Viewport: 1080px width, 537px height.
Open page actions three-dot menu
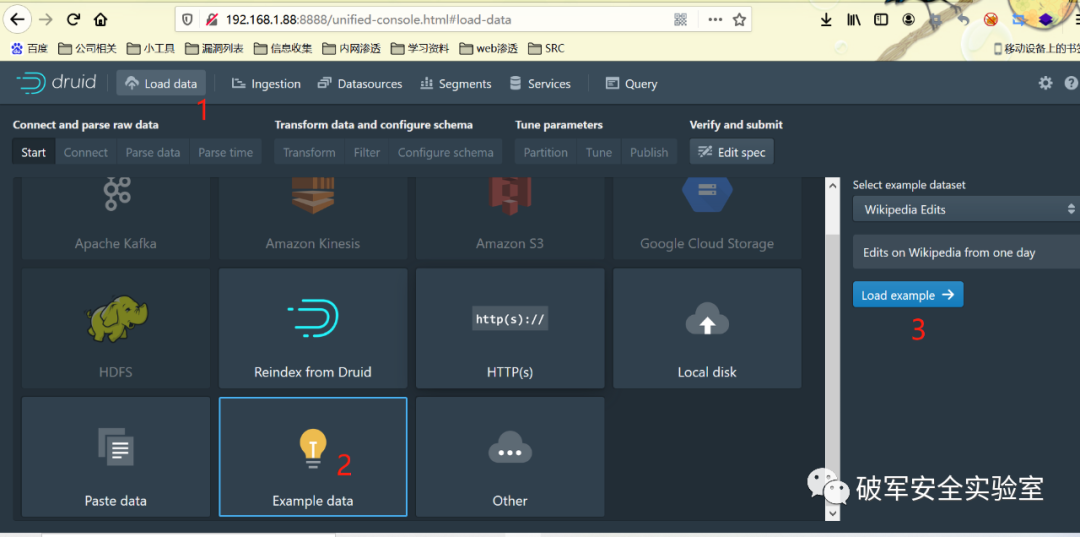715,20
